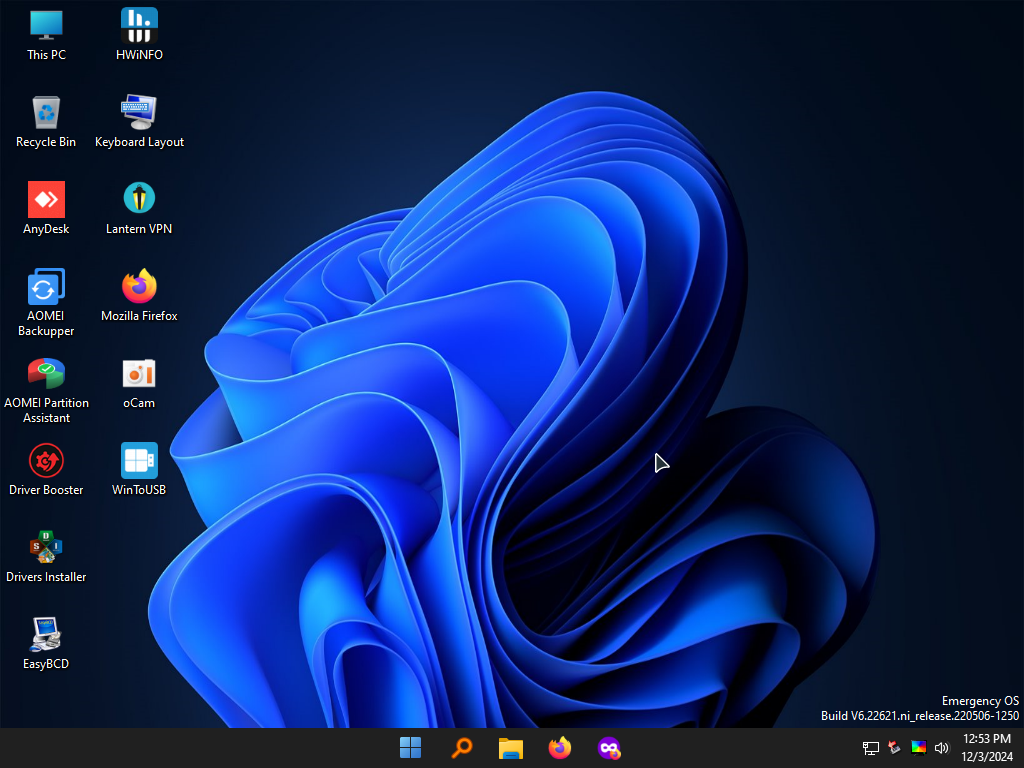Open EasyBCD boot editor
1024x768 pixels.
point(46,634)
